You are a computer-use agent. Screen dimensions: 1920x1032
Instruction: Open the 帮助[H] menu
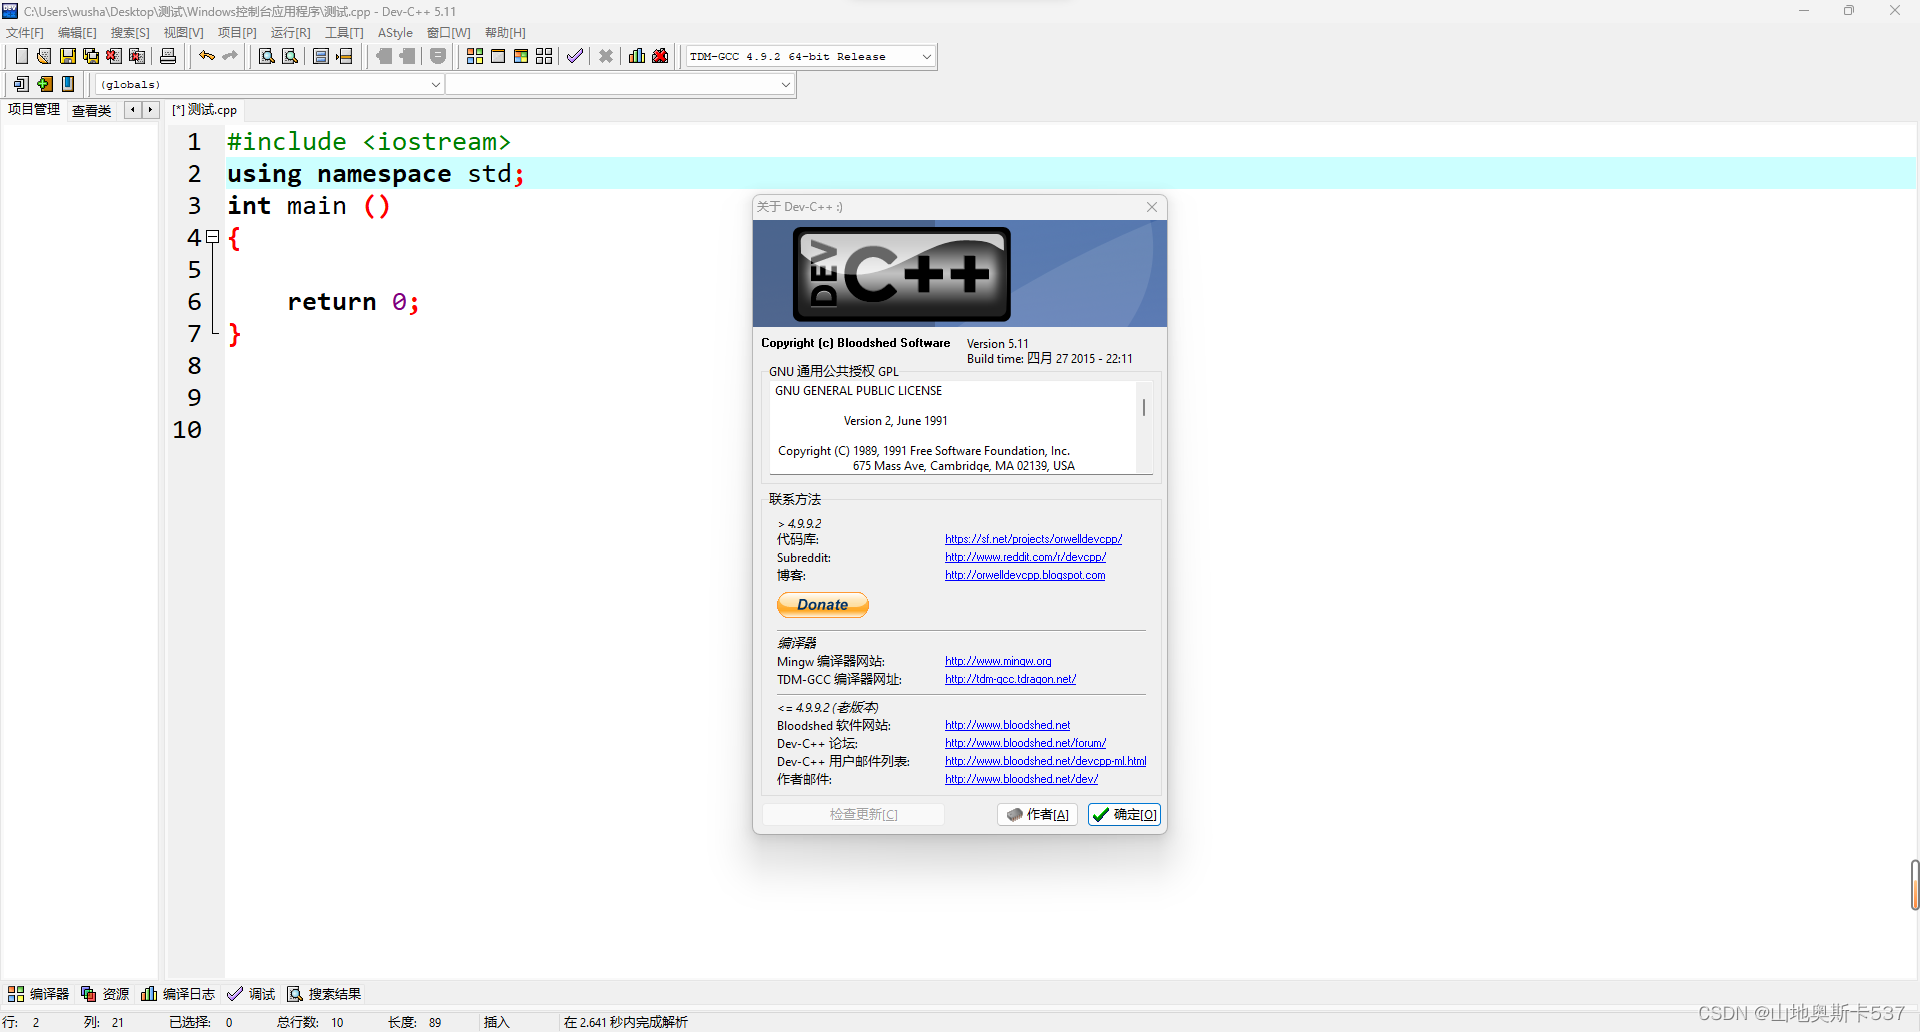coord(505,33)
